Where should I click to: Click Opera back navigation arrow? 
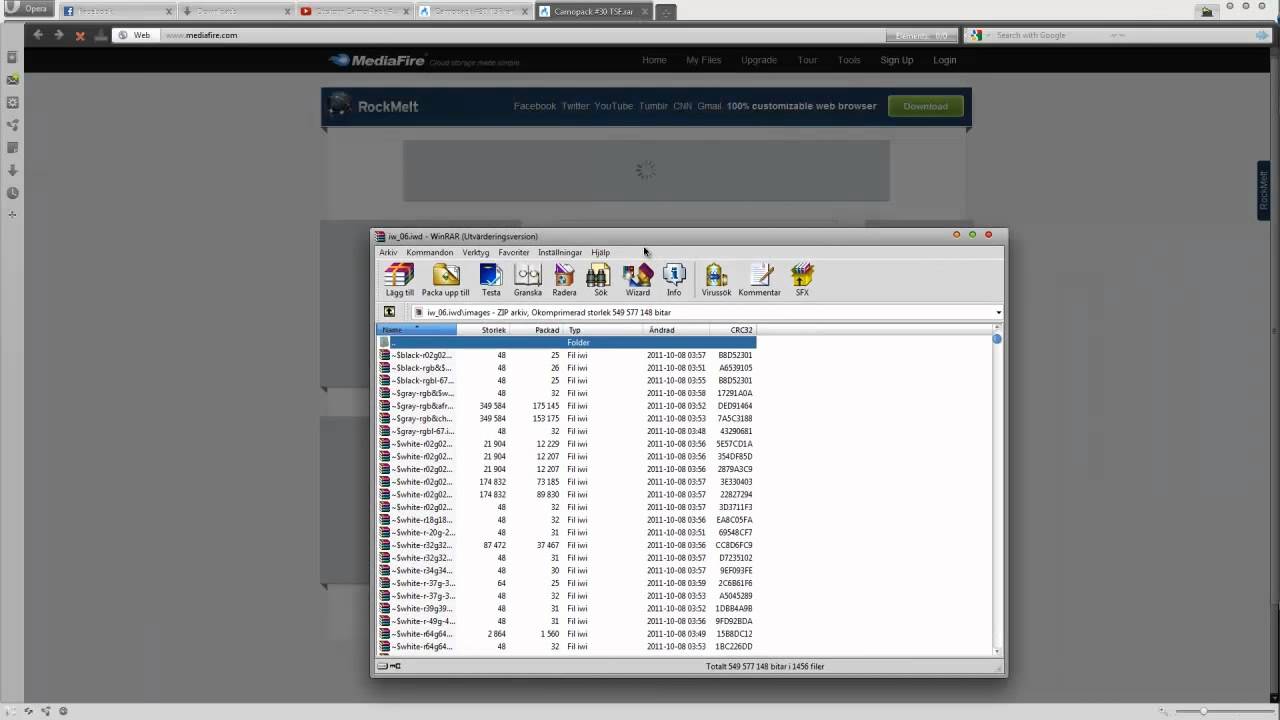coord(38,35)
